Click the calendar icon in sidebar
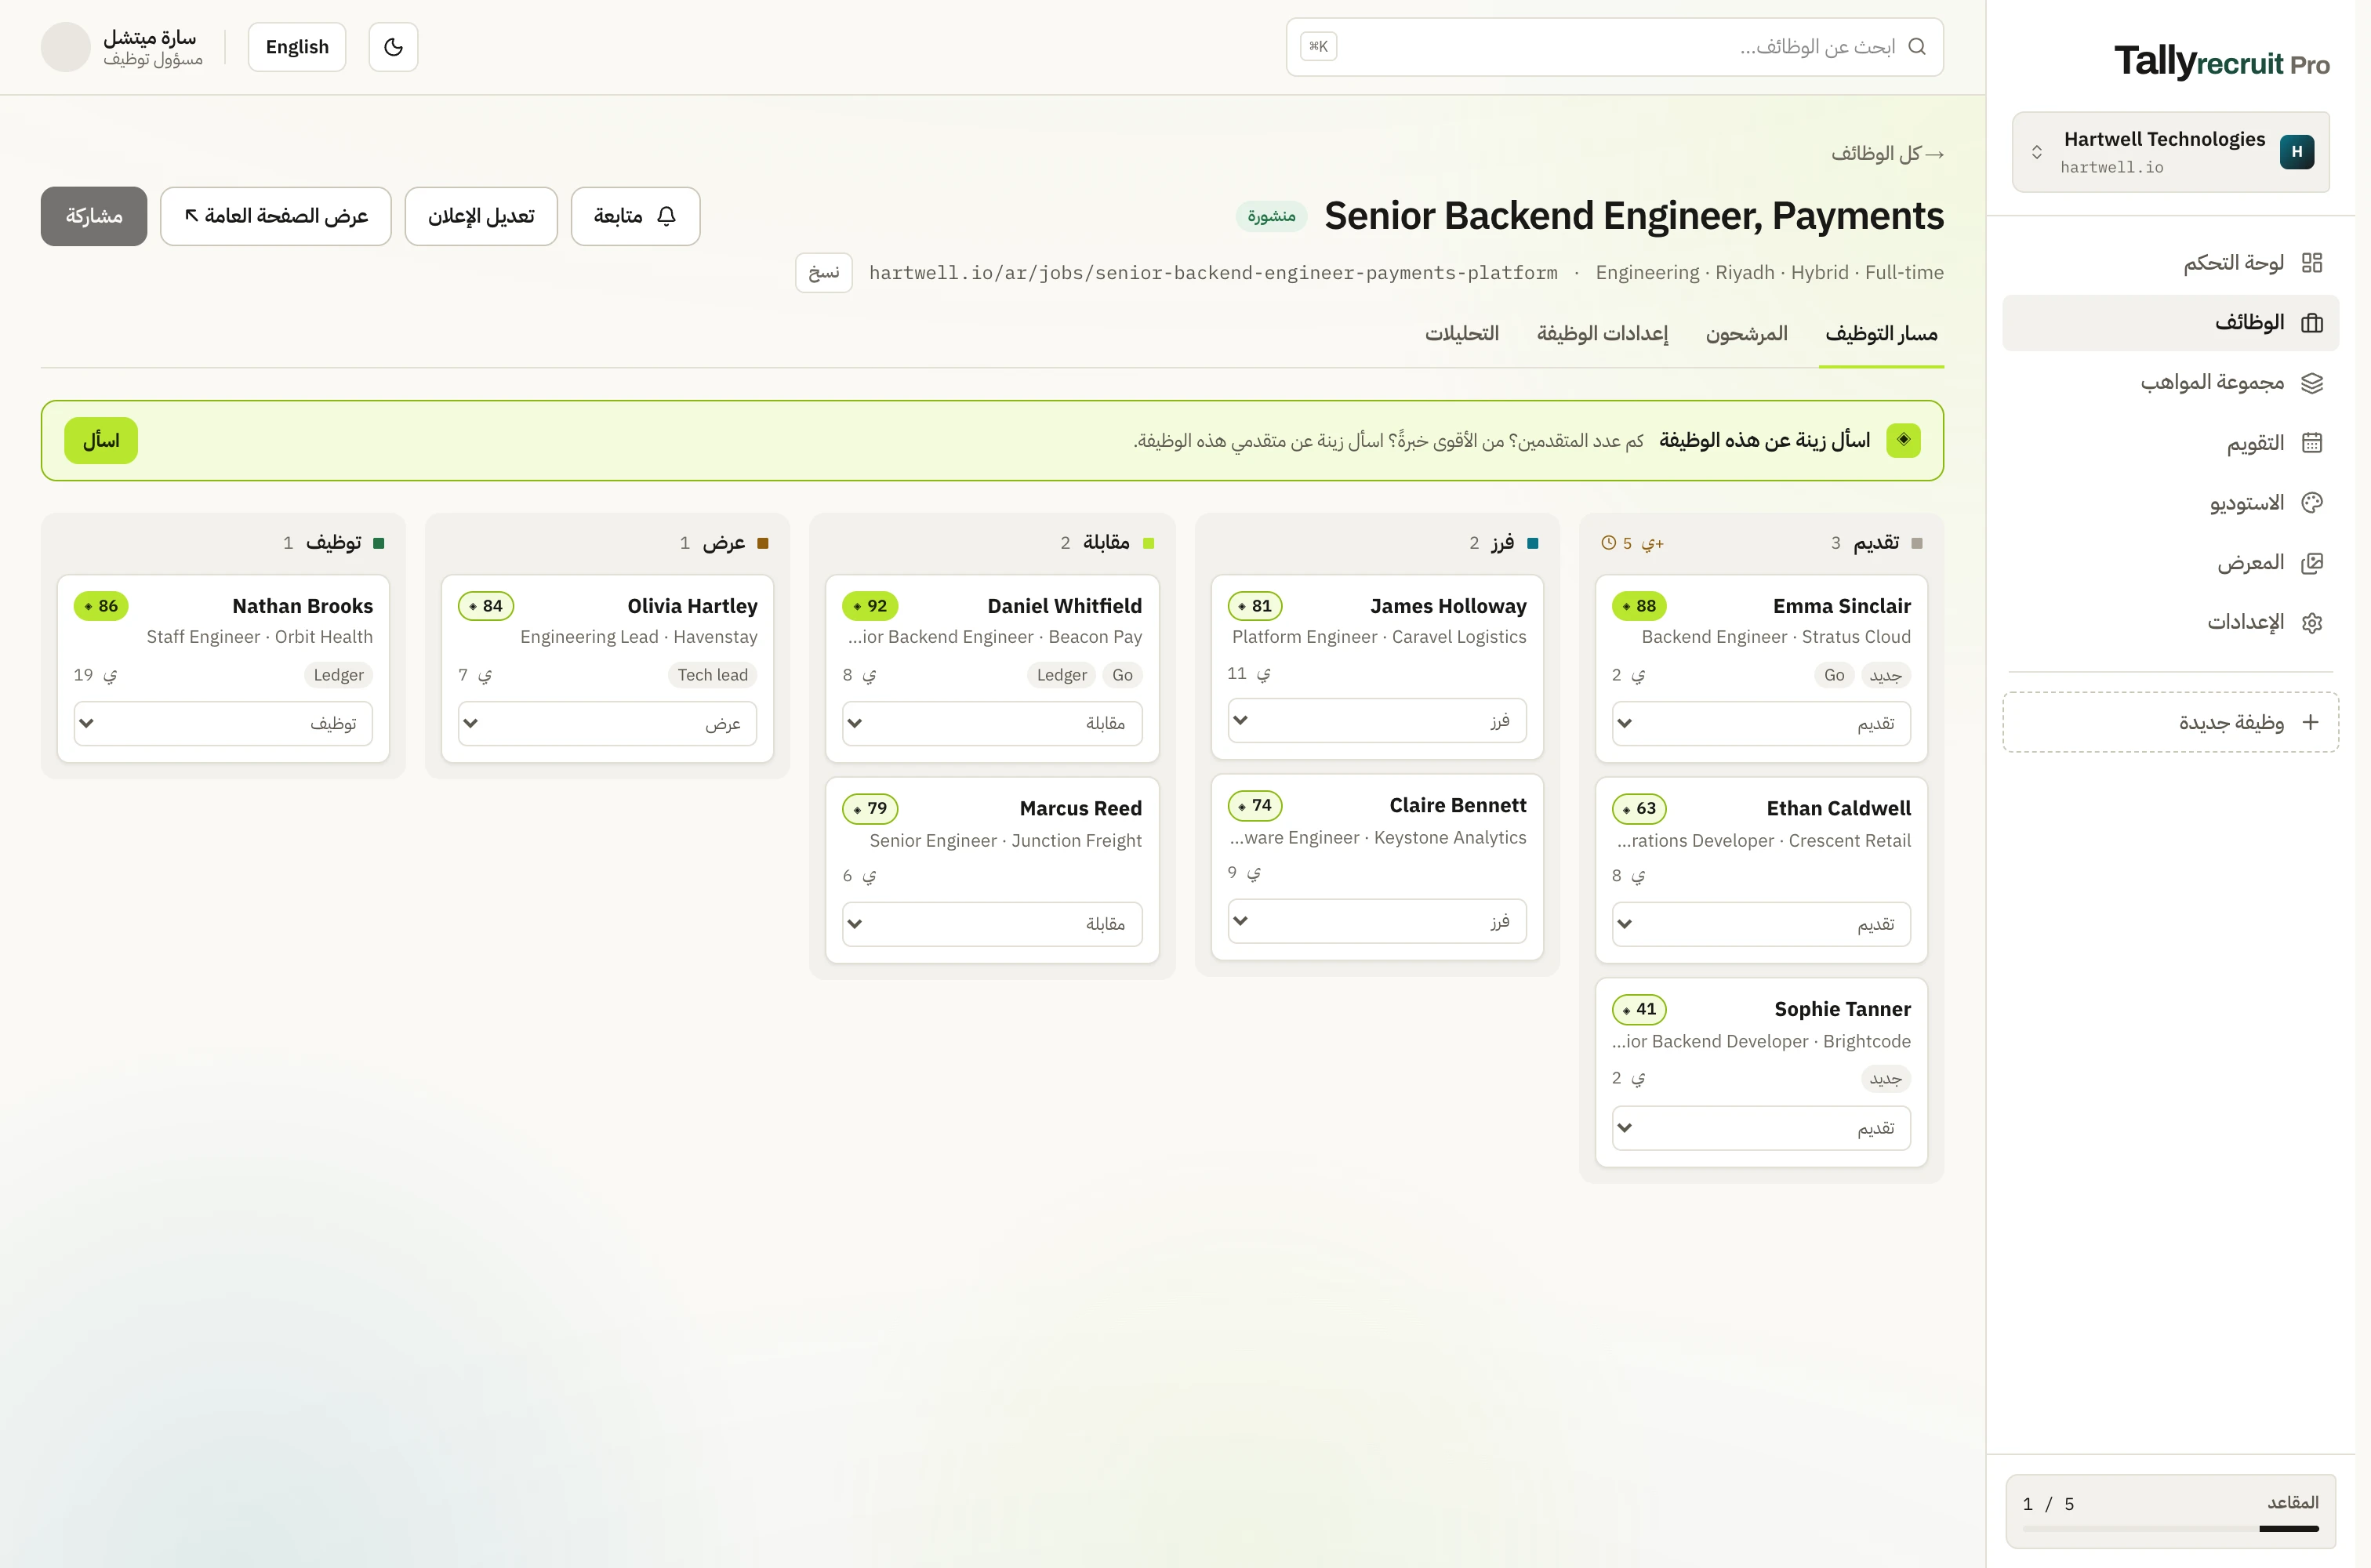2371x1568 pixels. [x=2312, y=443]
